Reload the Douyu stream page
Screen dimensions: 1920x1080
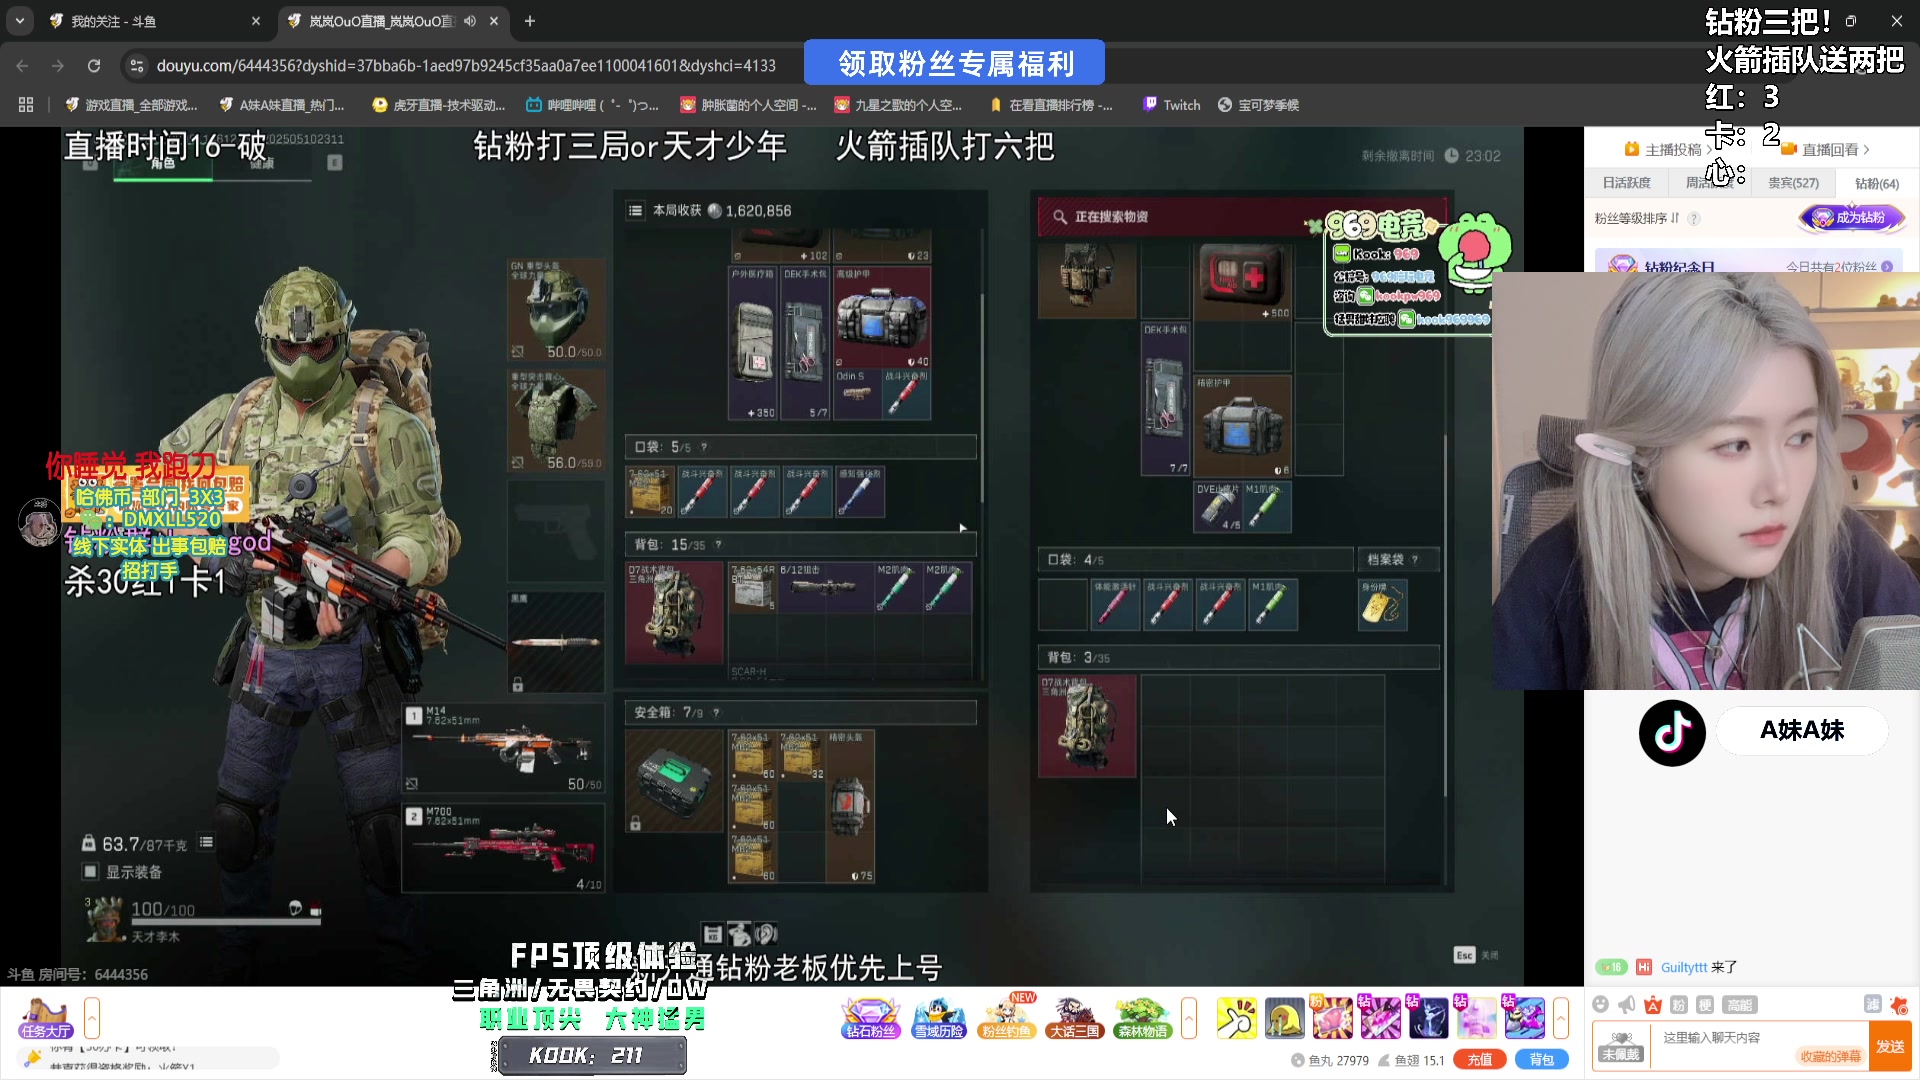click(94, 66)
